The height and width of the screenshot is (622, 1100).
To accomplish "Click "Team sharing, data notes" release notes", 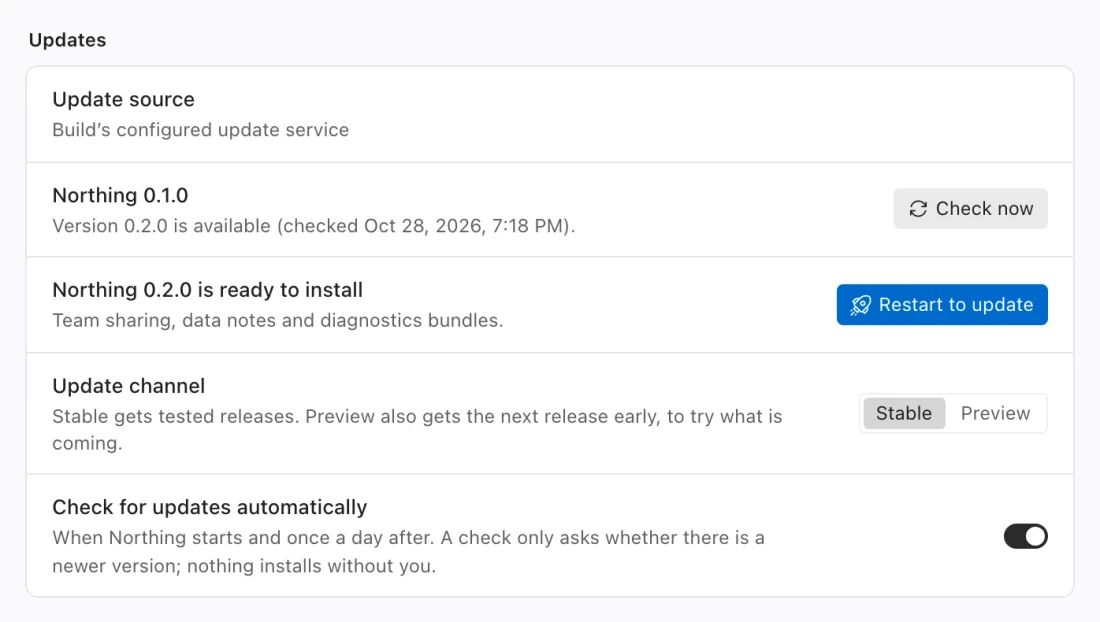I will pyautogui.click(x=278, y=320).
